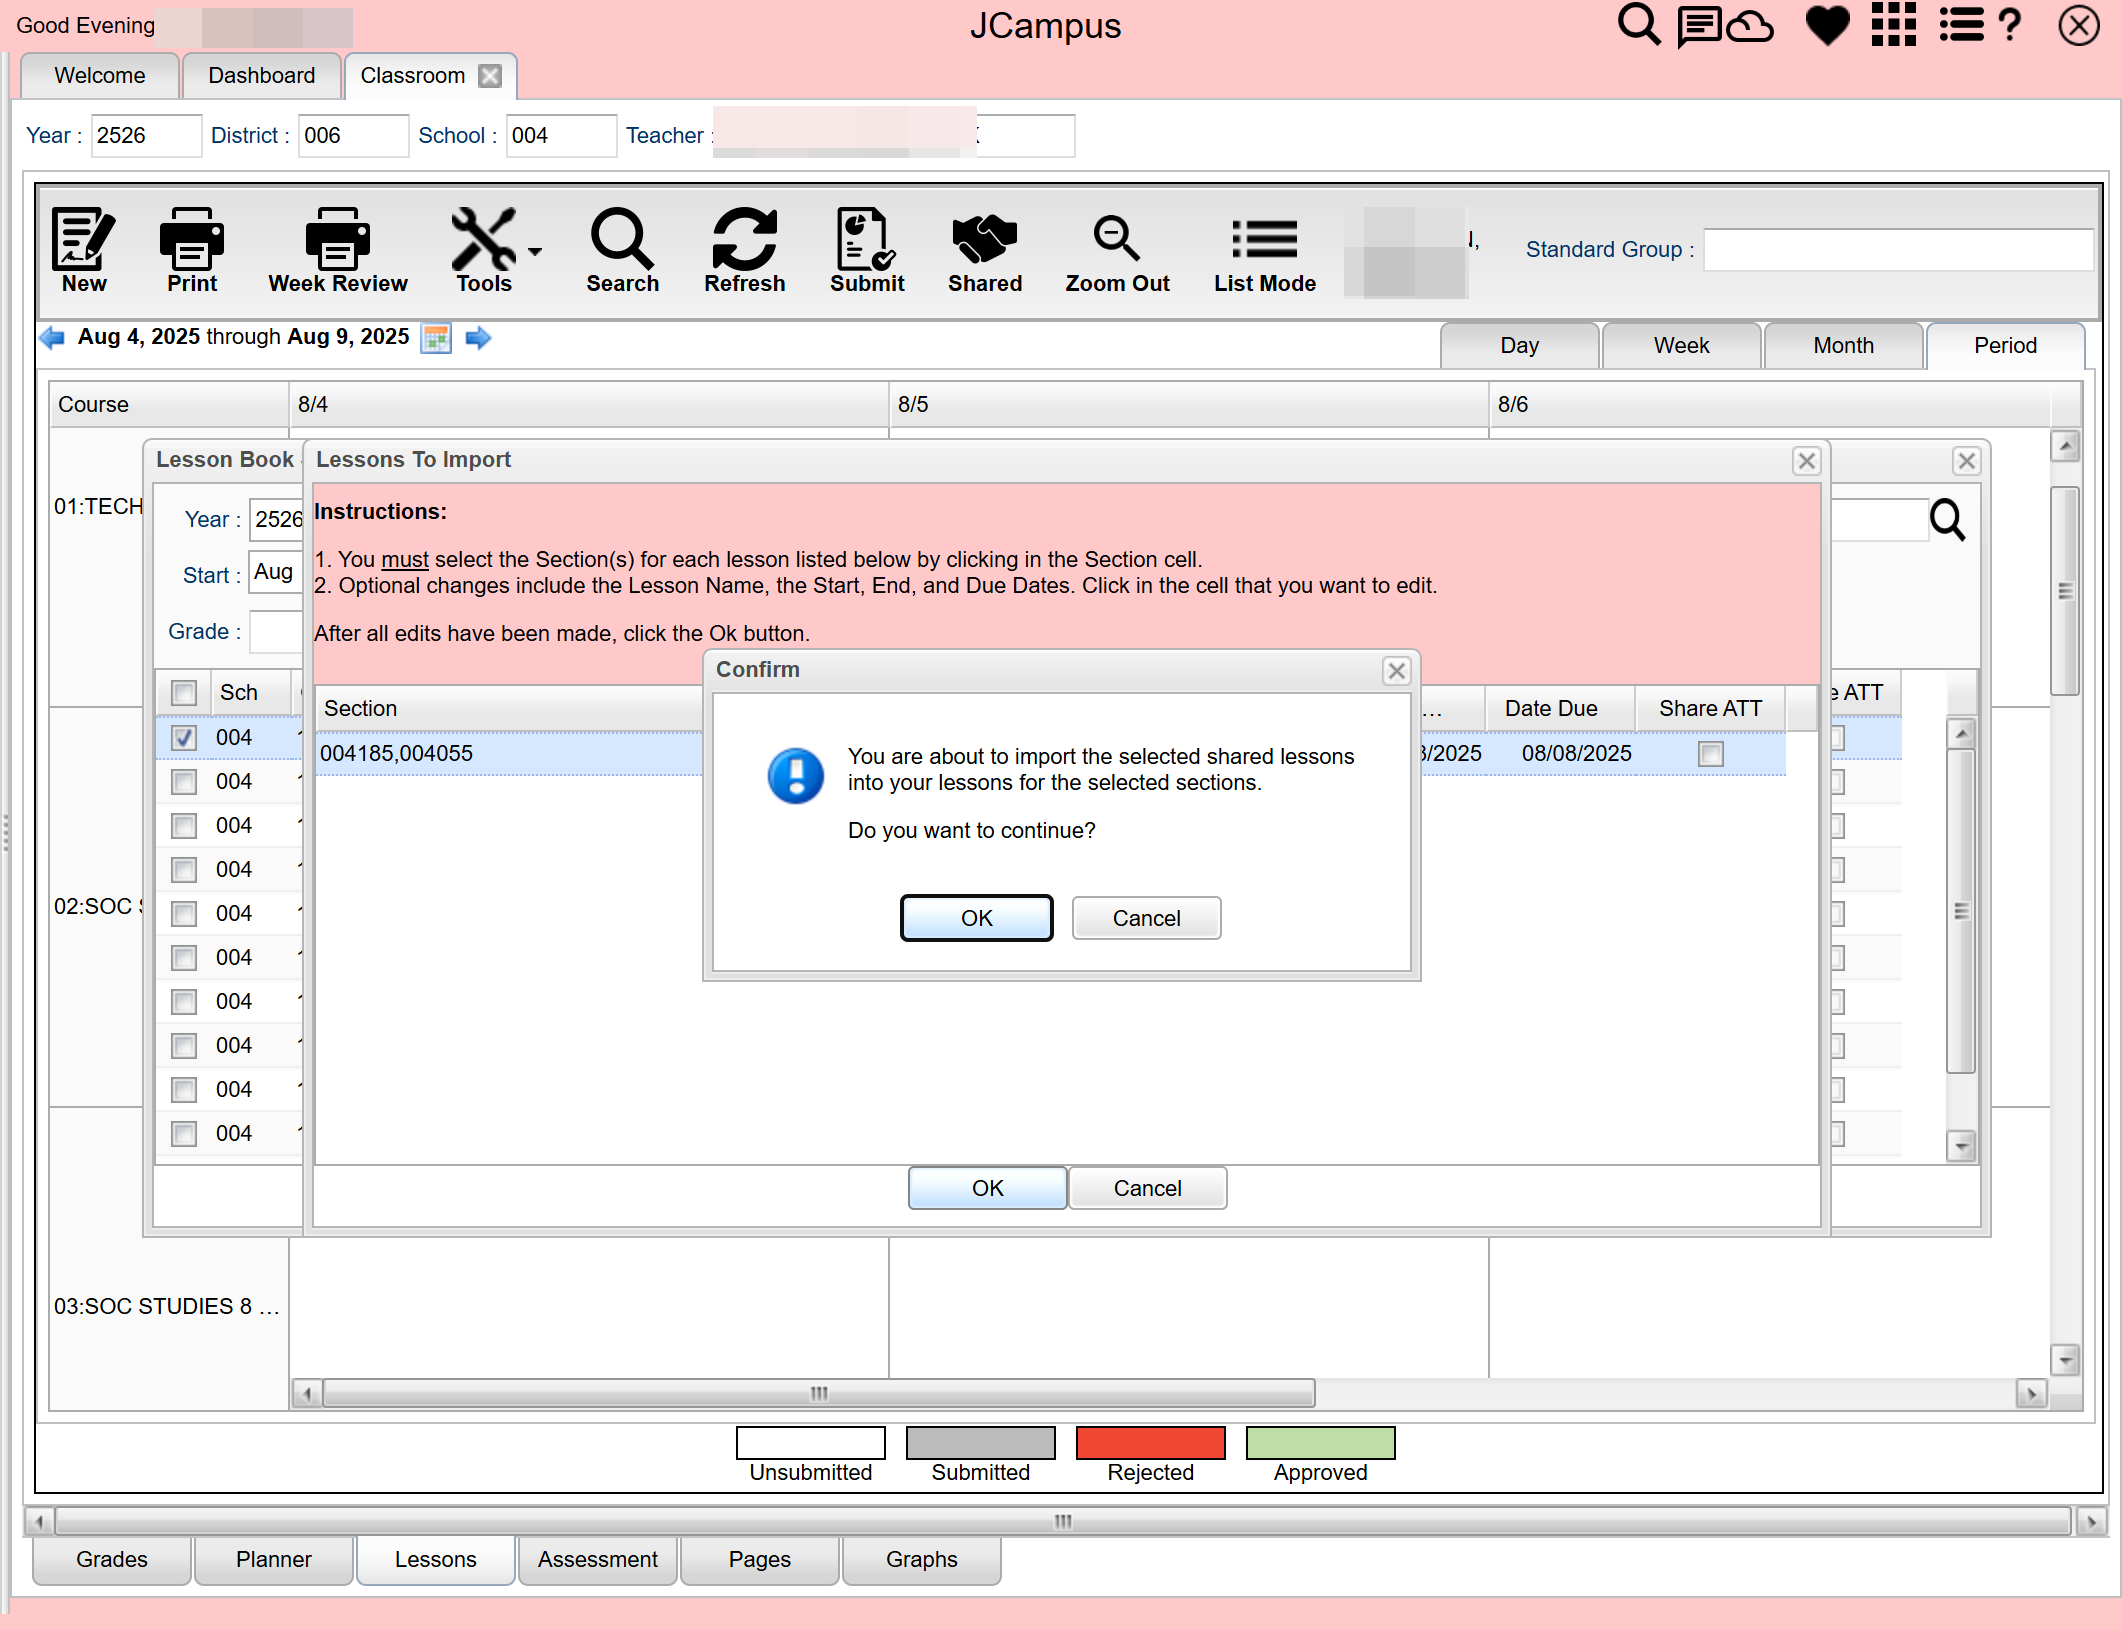Click the Lesson Book search magnifier

[1947, 520]
